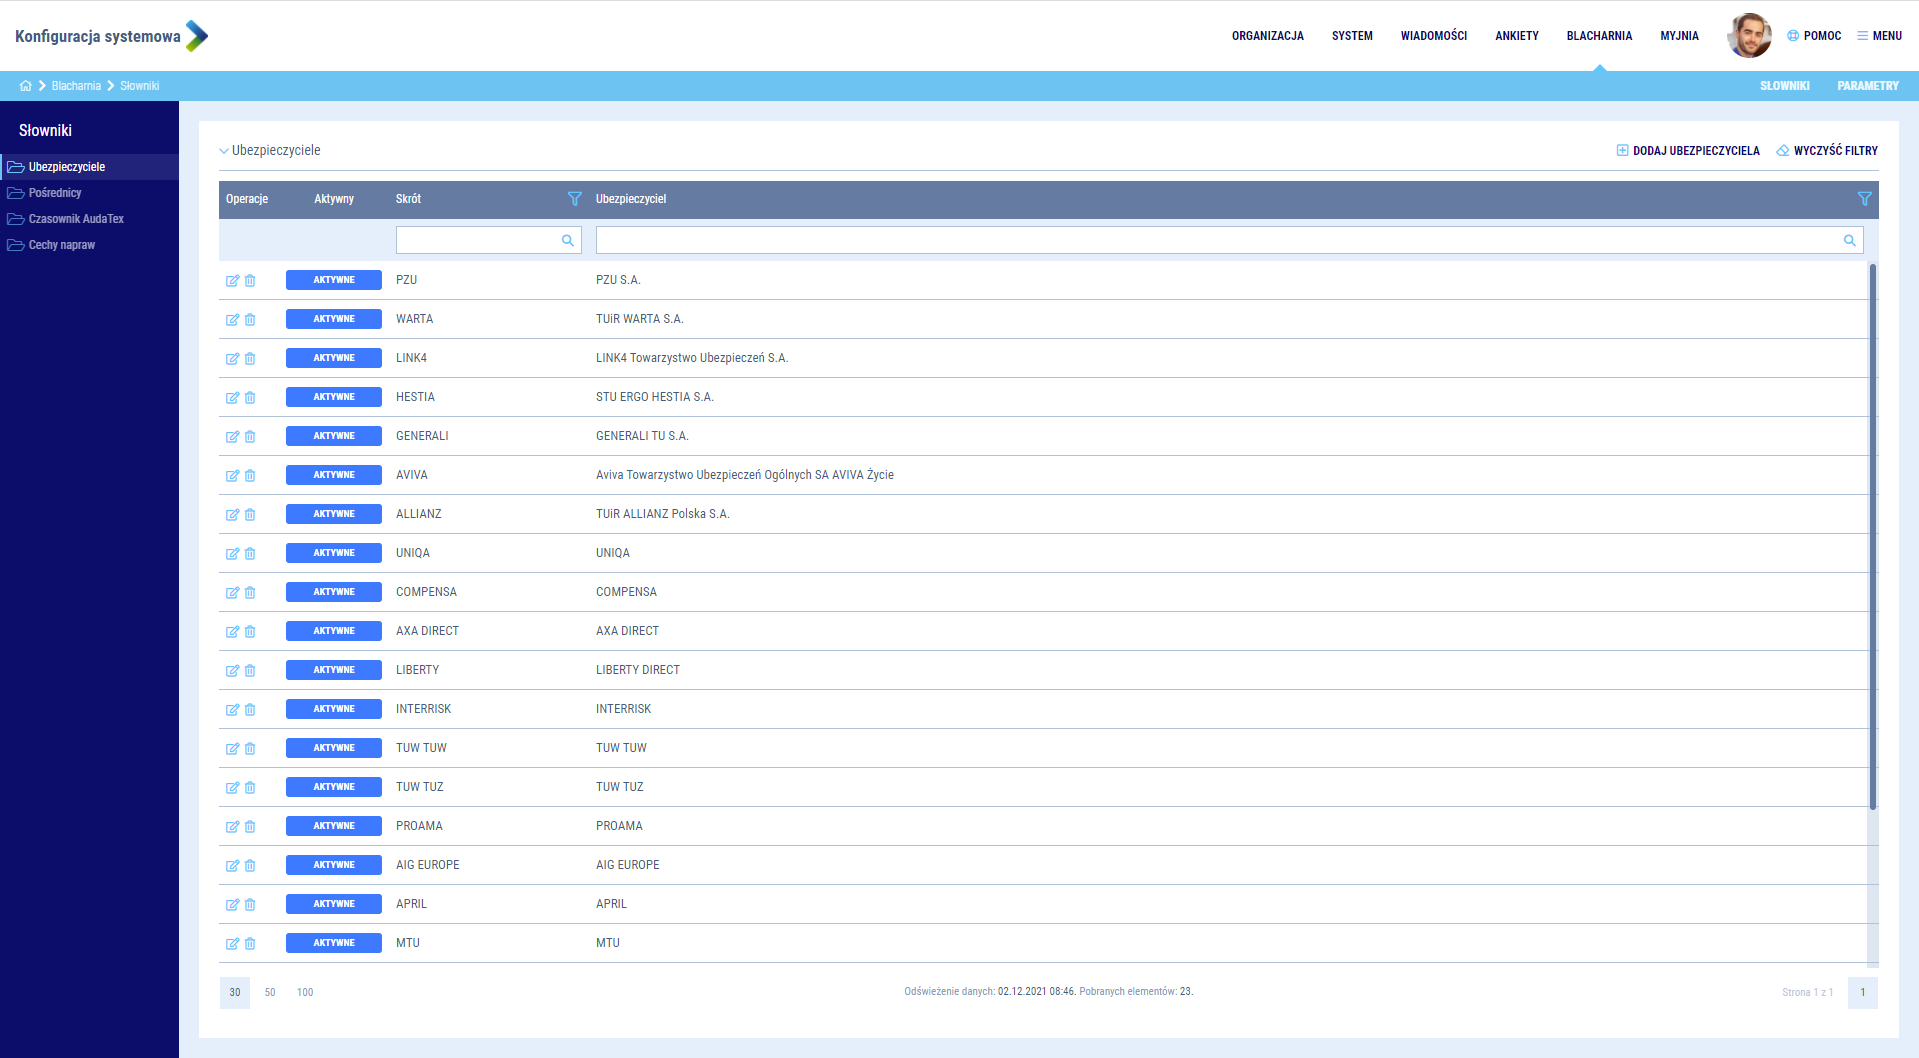The width and height of the screenshot is (1919, 1058).
Task: Click the delete trash icon for WARTA row
Action: (250, 320)
